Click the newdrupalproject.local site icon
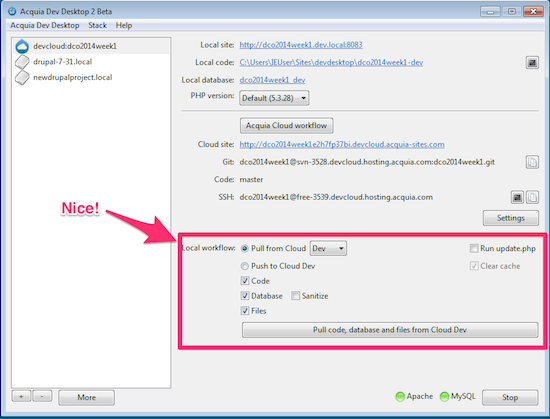The height and width of the screenshot is (419, 550). tap(22, 77)
